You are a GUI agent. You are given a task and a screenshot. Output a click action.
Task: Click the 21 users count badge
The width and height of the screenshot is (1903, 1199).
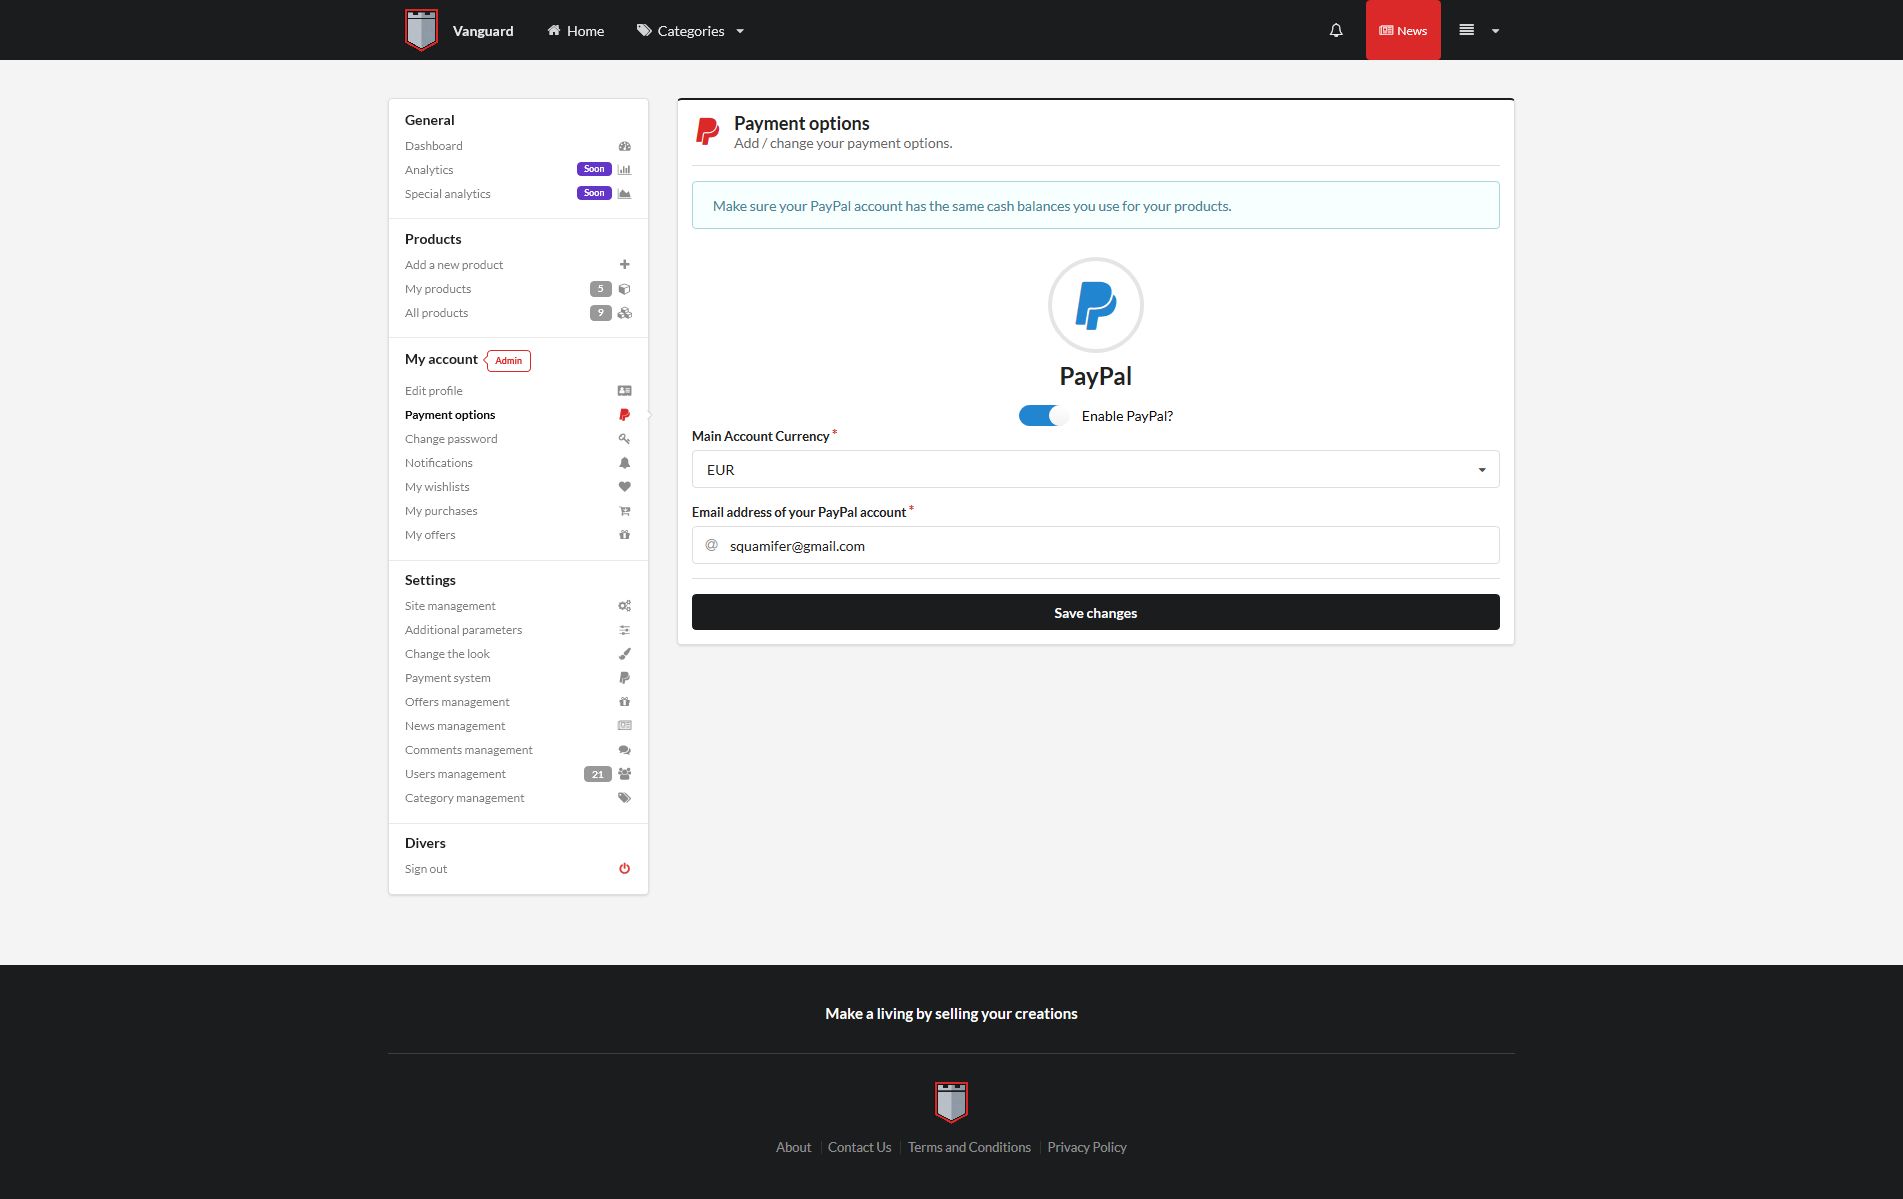597,774
